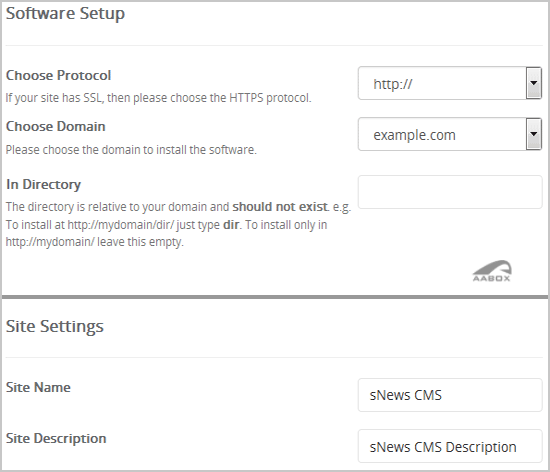
Task: Click the 'Please choose the domain' hint text
Action: click(131, 150)
